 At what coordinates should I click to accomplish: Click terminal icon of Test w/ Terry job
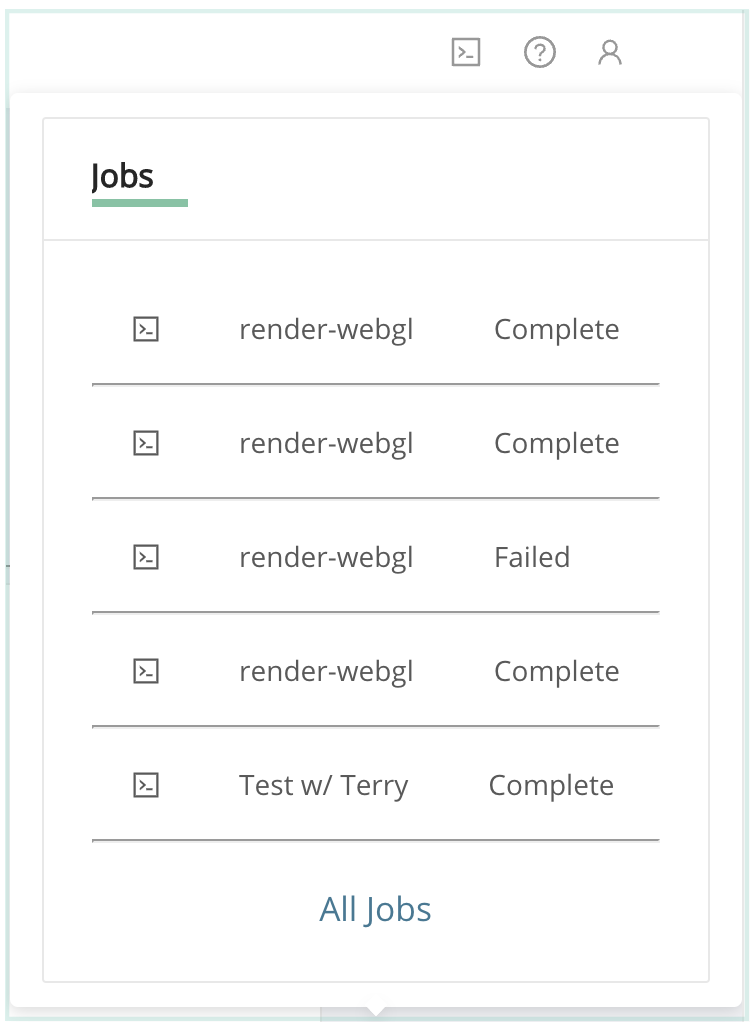pos(146,785)
